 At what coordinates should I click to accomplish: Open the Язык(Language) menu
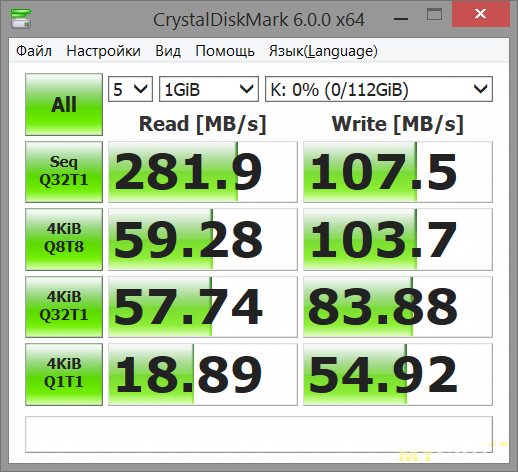coord(323,51)
